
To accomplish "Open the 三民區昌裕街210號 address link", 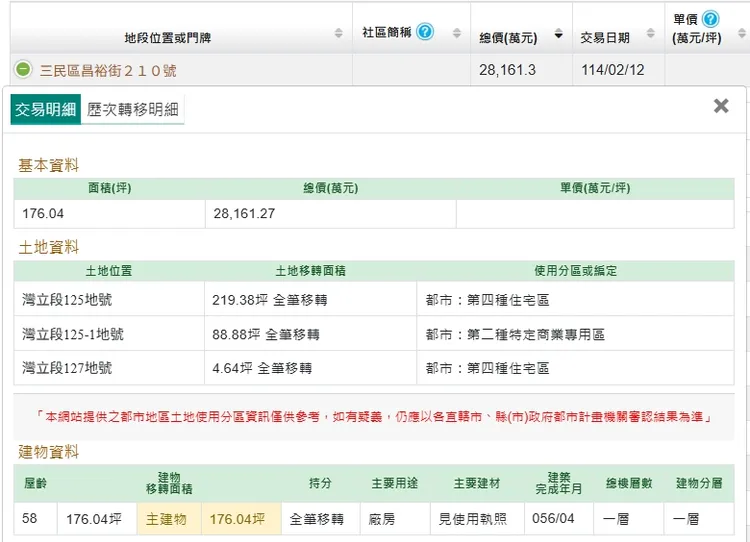I will tap(108, 71).
